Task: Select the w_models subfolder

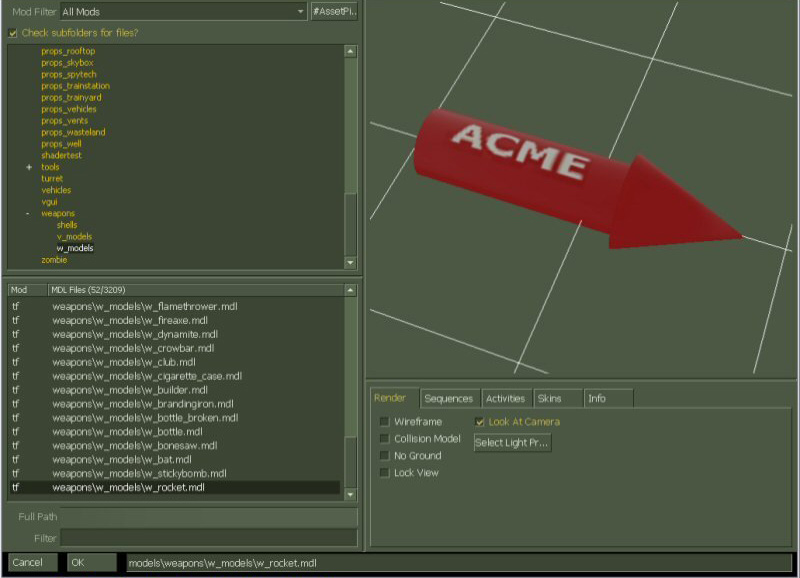Action: click(74, 248)
